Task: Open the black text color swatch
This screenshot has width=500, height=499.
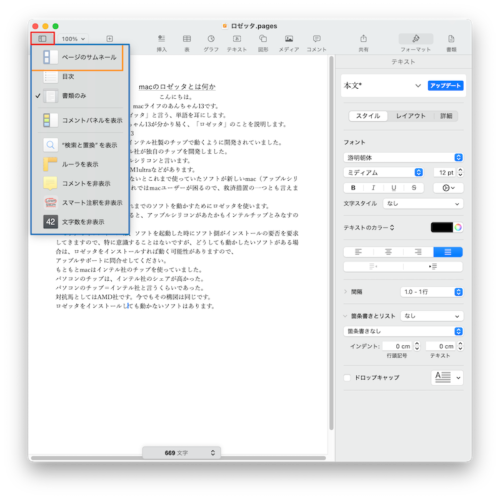Action: [x=442, y=227]
